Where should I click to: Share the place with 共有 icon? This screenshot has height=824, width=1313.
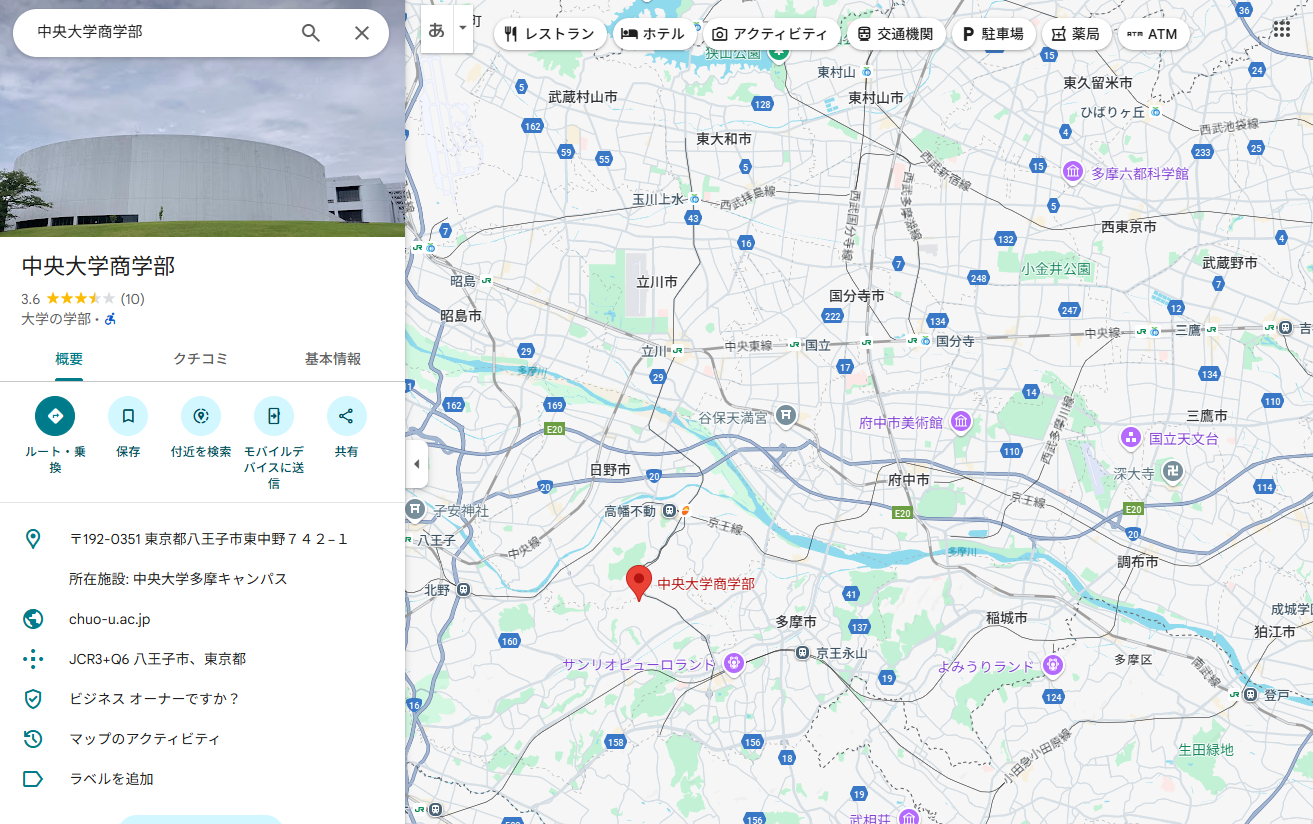tap(346, 416)
